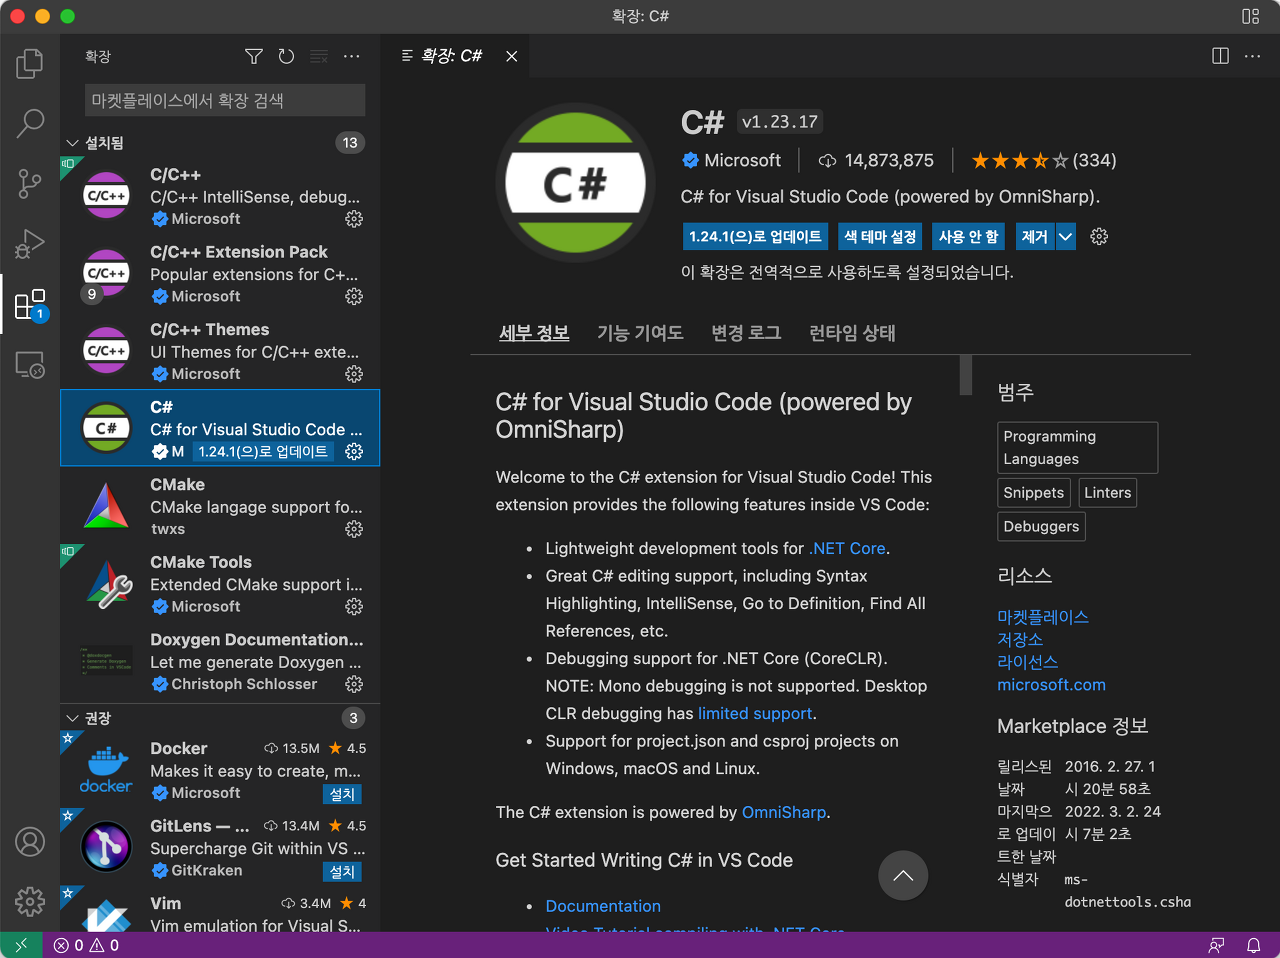
Task: Click the Programming Languages category
Action: [x=1077, y=447]
